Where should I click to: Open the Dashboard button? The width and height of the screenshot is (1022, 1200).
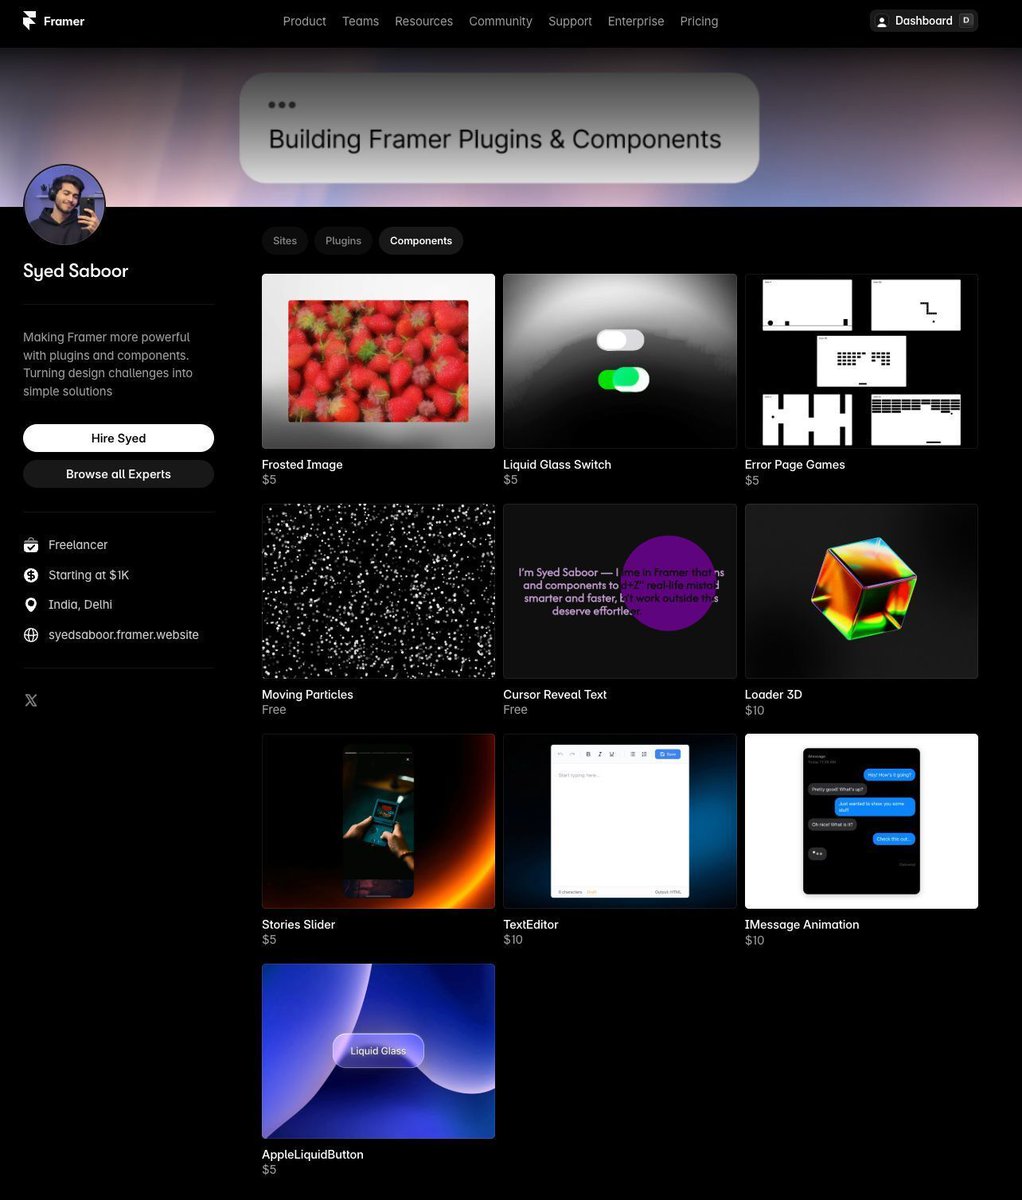923,21
